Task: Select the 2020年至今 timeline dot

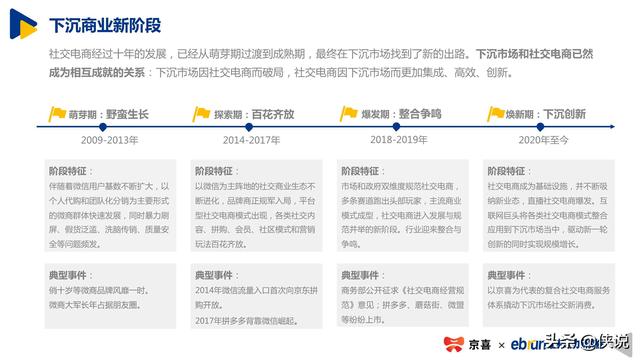Action: [540, 127]
